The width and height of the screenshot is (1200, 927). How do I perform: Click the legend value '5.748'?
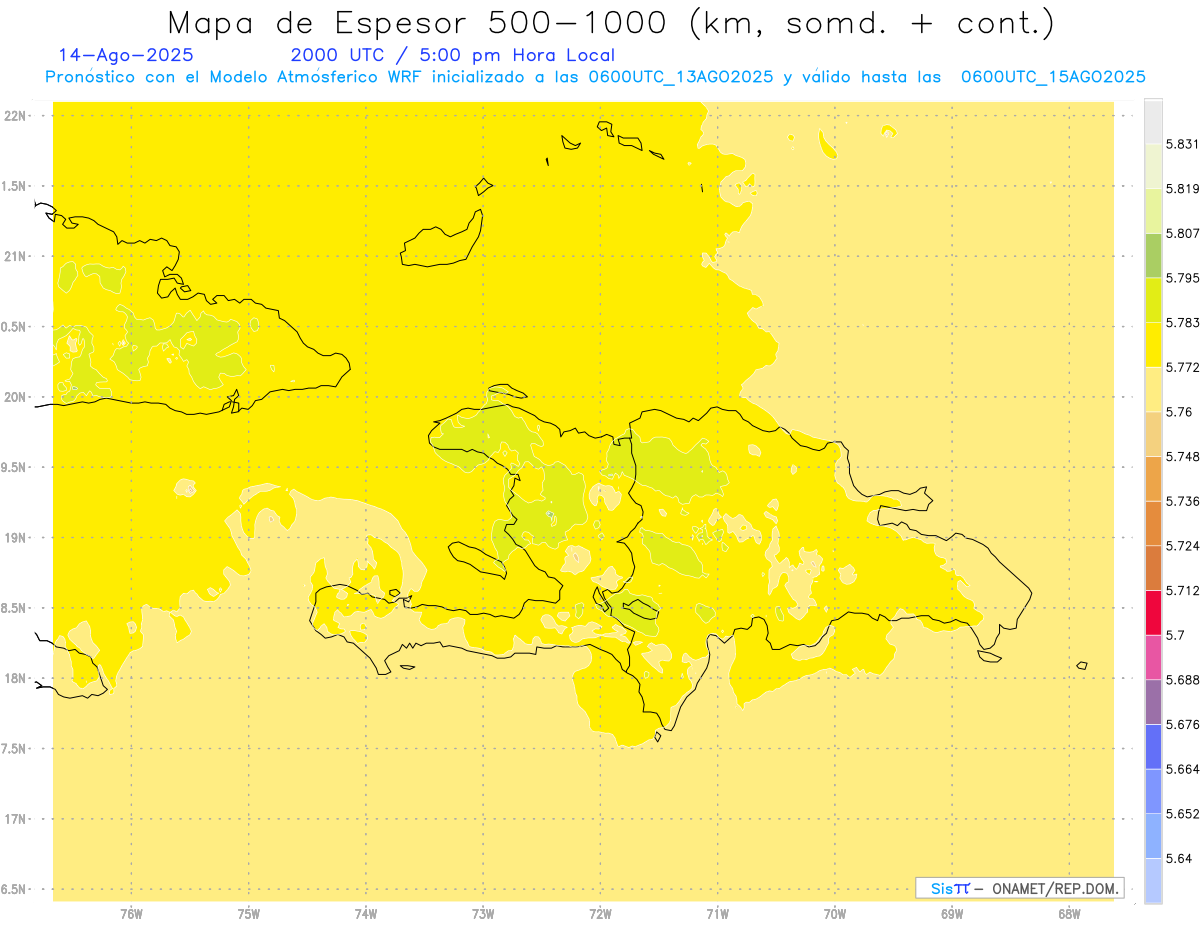[x=1183, y=457]
